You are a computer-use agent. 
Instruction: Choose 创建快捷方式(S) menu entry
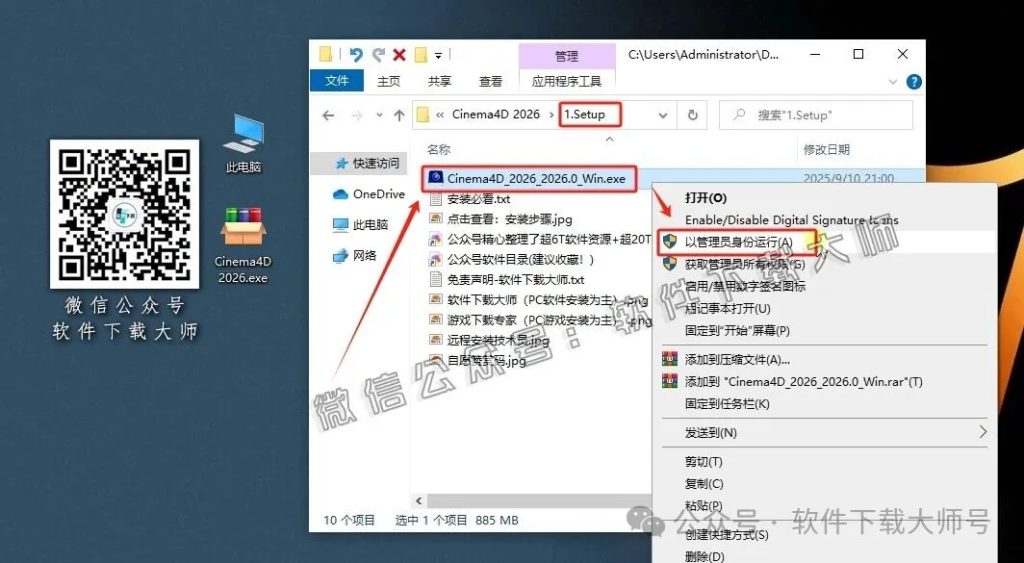pos(726,534)
